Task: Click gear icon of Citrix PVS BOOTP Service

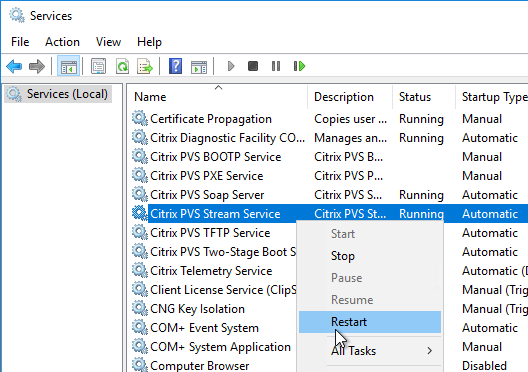Action: pyautogui.click(x=139, y=157)
